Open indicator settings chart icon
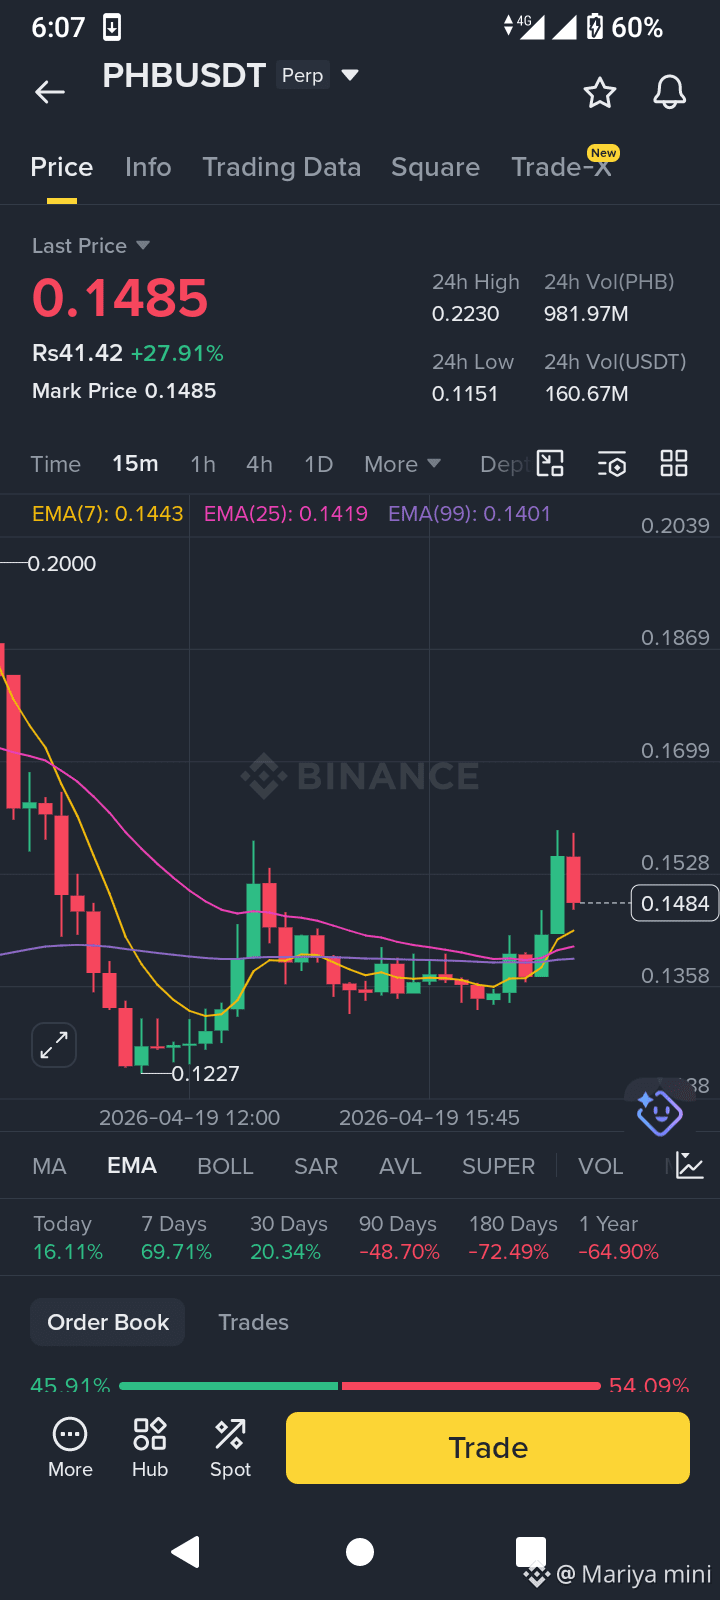720x1600 pixels. coord(690,1165)
